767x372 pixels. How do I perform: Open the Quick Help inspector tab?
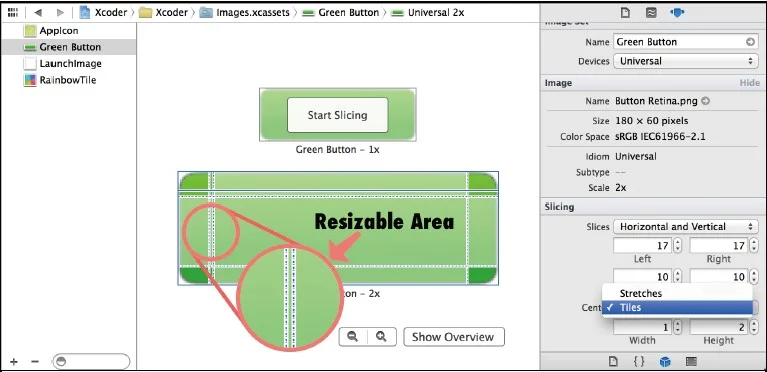coord(651,13)
